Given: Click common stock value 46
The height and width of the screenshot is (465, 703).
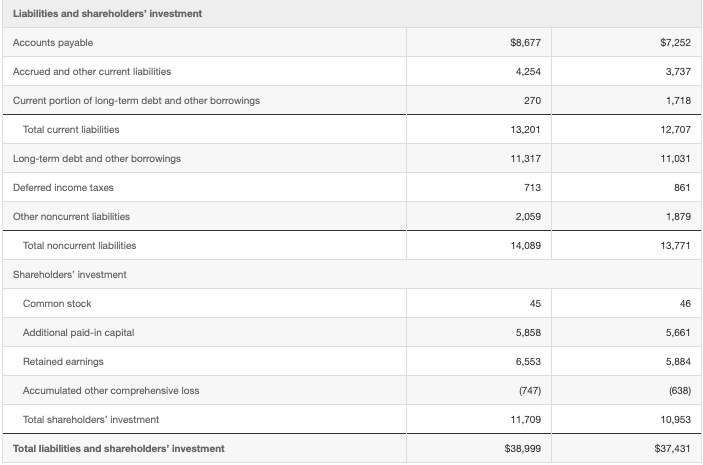Looking at the screenshot, I should pos(685,304).
